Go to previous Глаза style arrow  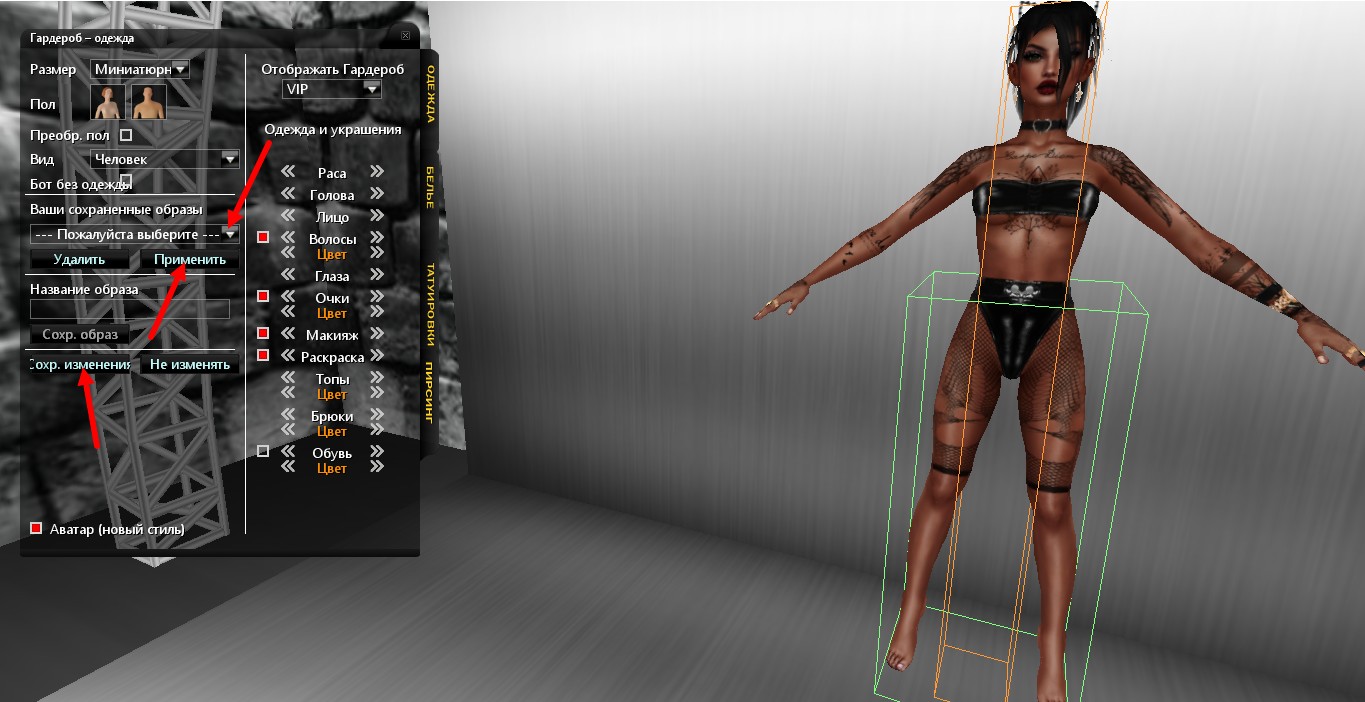[x=288, y=275]
